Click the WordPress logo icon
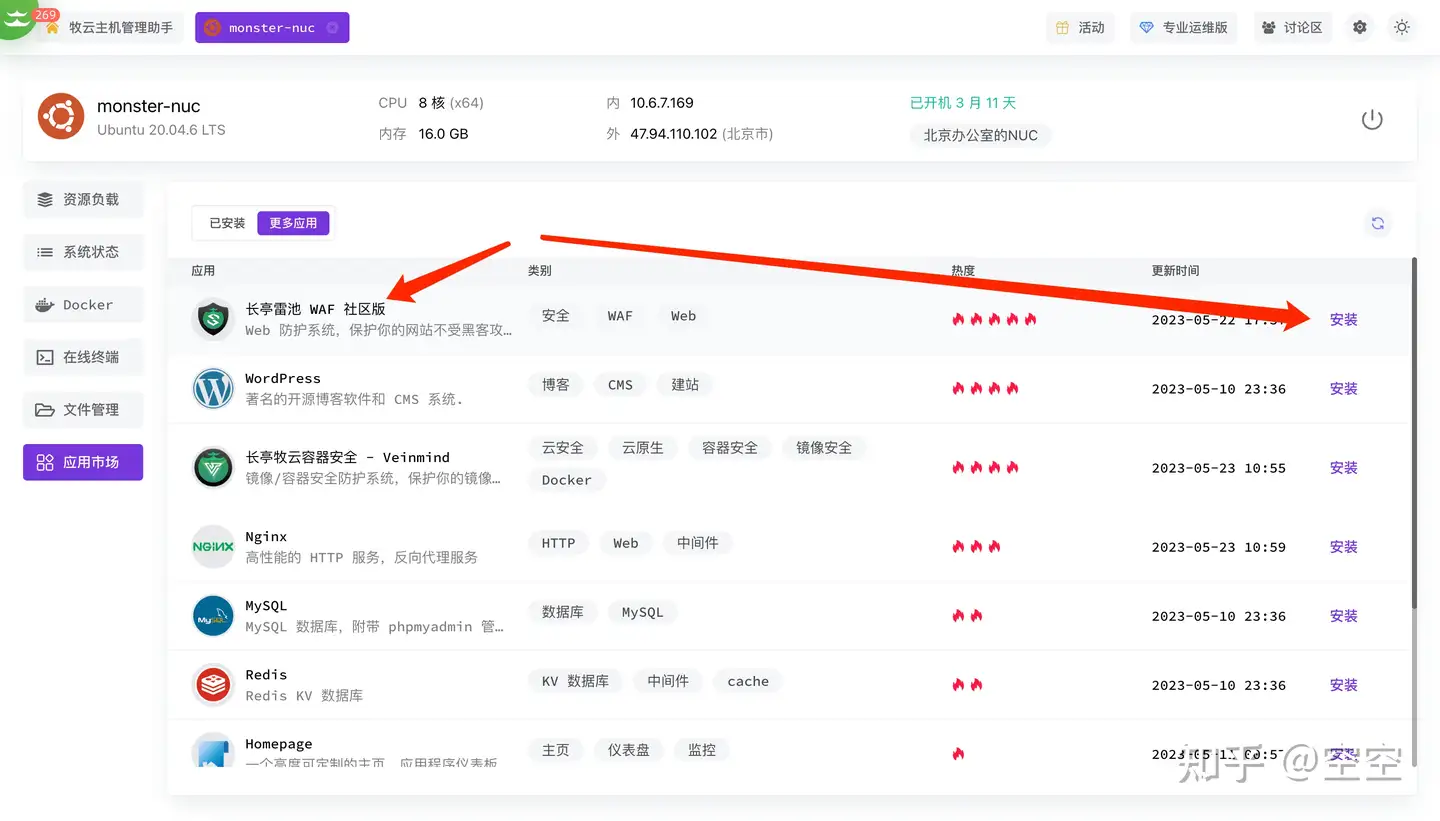 tap(213, 389)
